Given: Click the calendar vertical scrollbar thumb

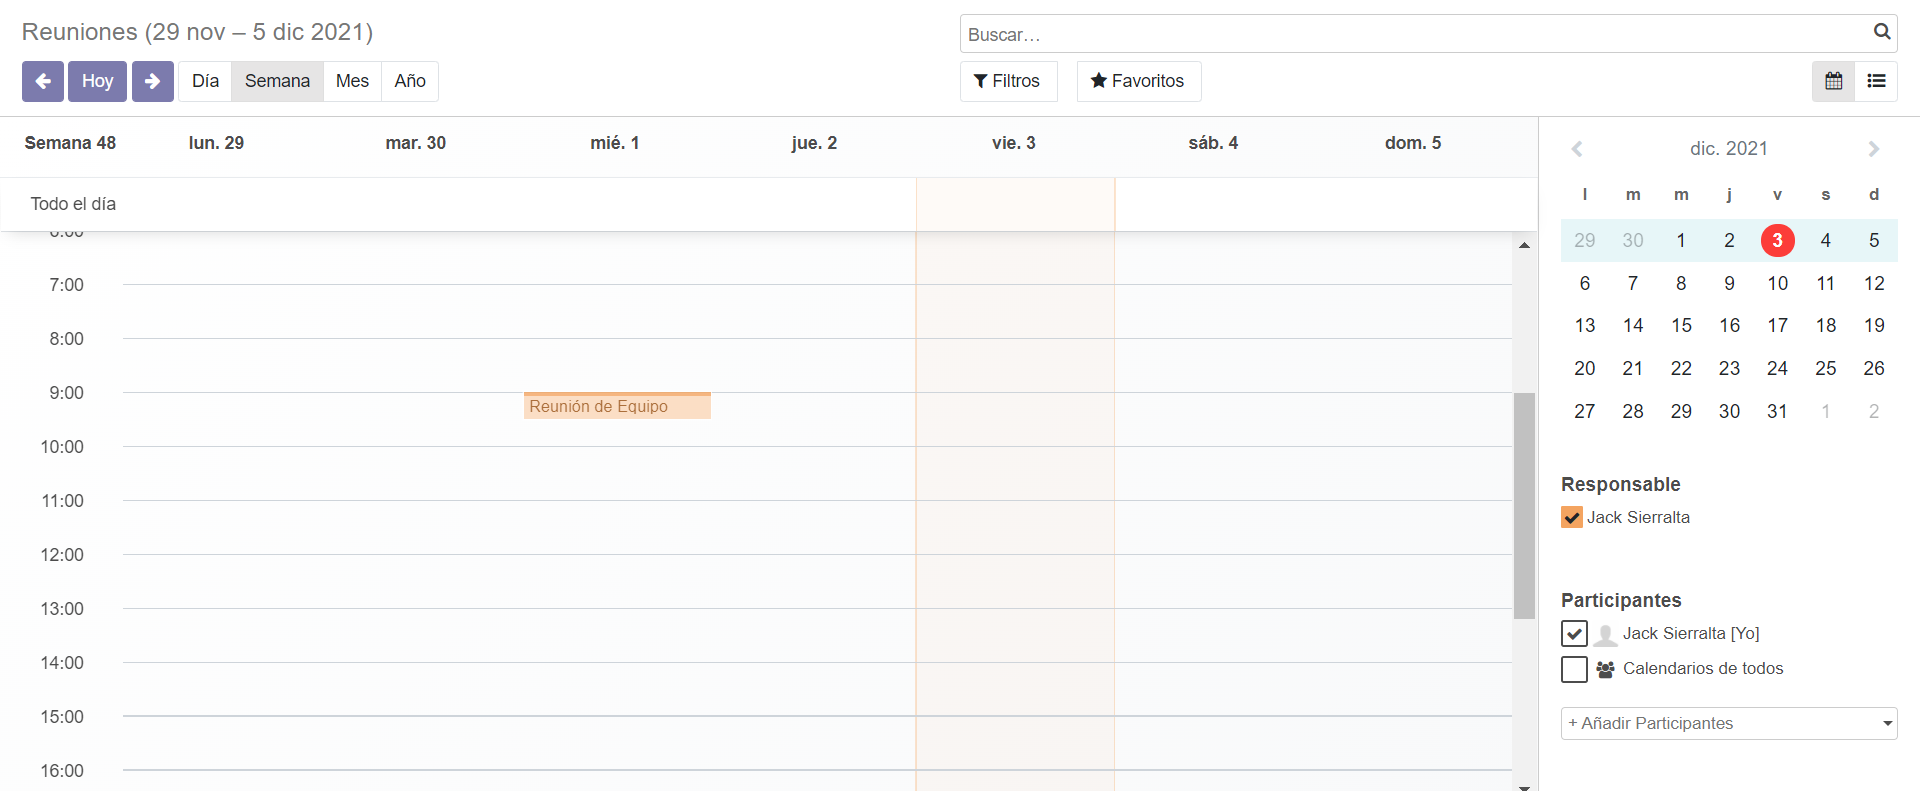Looking at the screenshot, I should pos(1524,506).
